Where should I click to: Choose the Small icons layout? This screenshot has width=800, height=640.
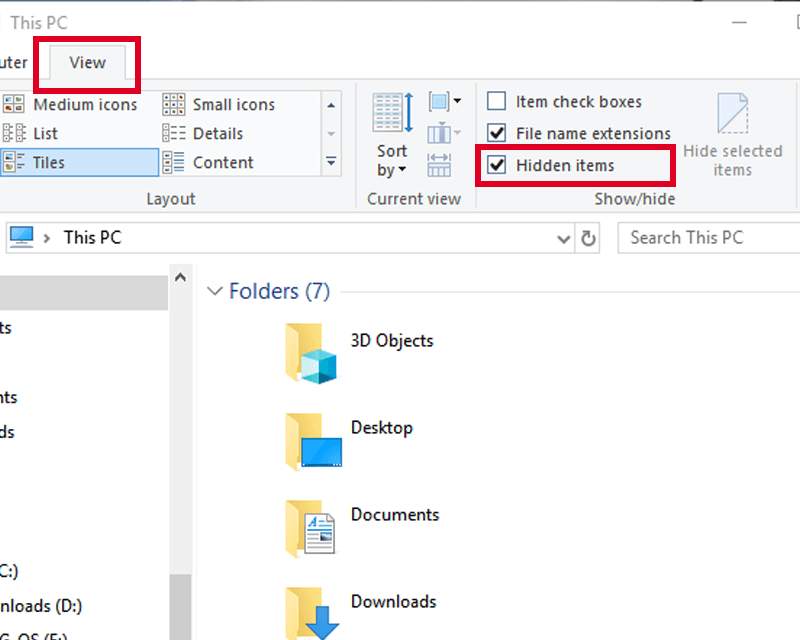219,105
